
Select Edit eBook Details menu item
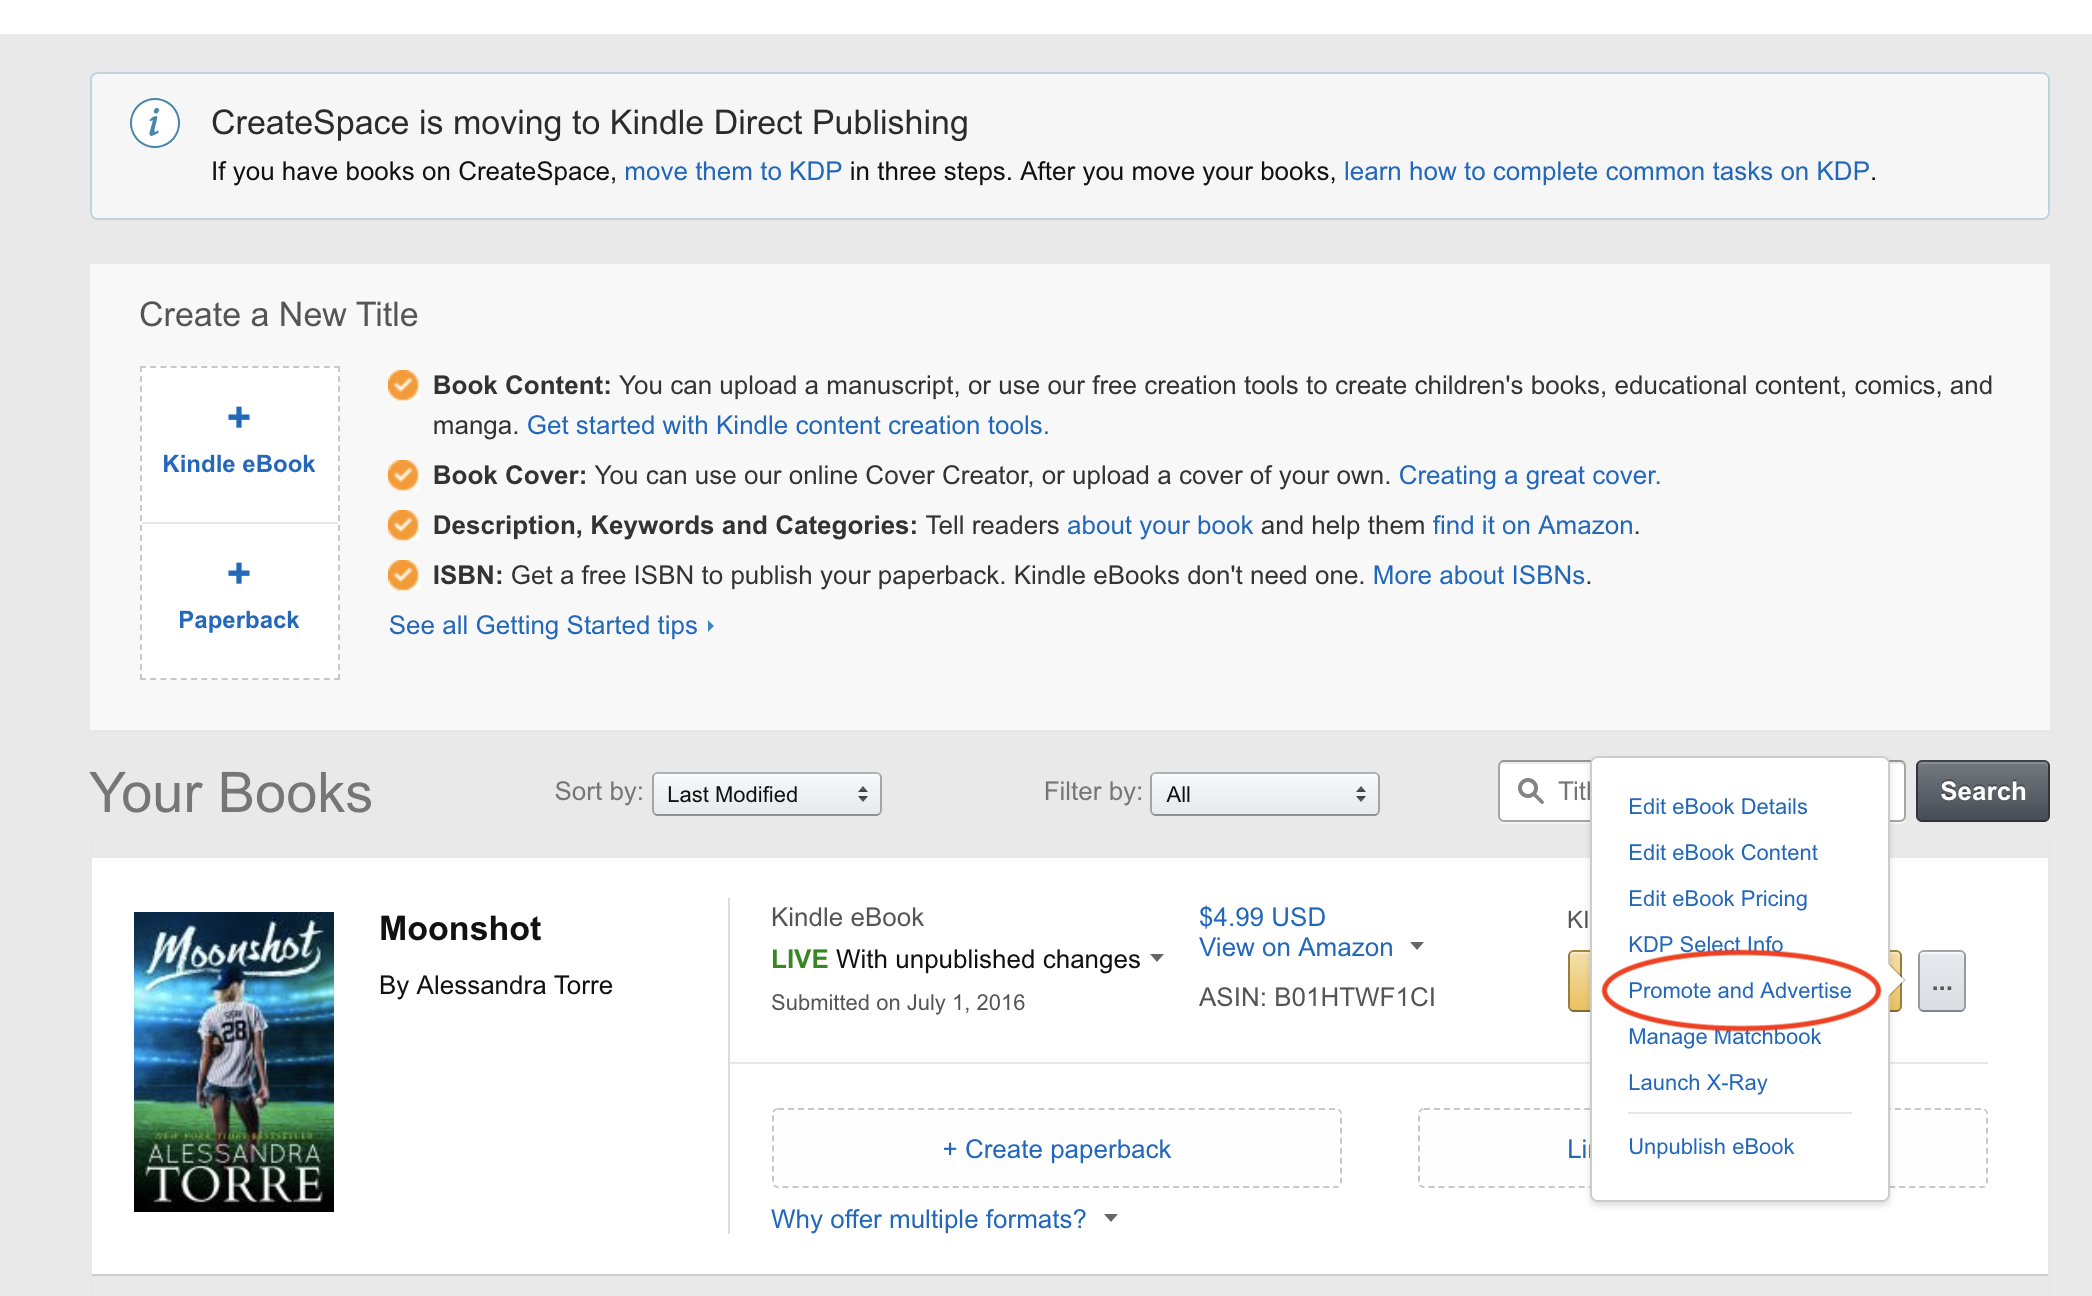1717,806
